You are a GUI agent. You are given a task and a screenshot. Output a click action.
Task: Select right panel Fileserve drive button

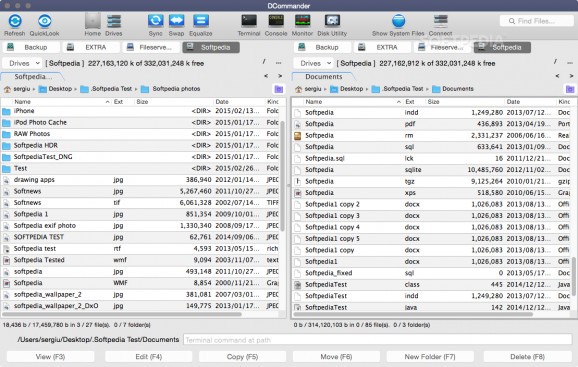442,47
